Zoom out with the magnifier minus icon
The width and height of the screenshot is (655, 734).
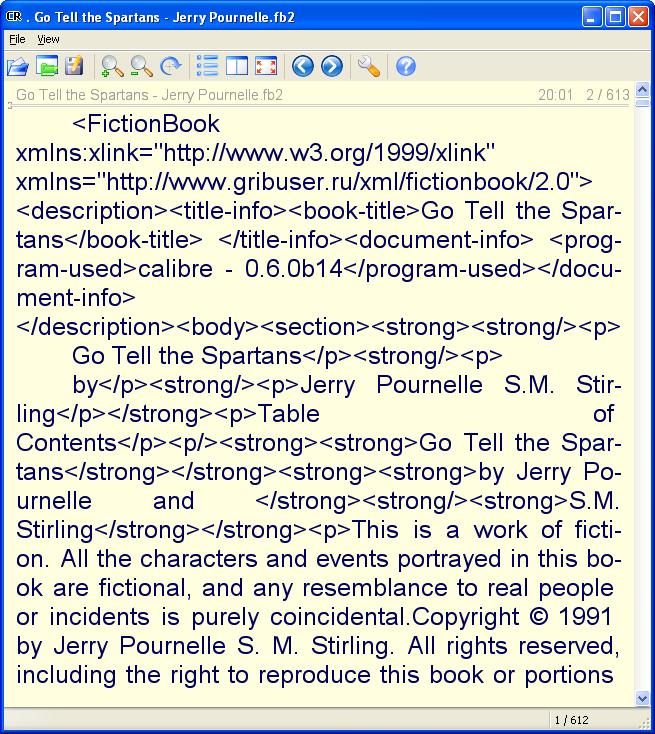141,66
